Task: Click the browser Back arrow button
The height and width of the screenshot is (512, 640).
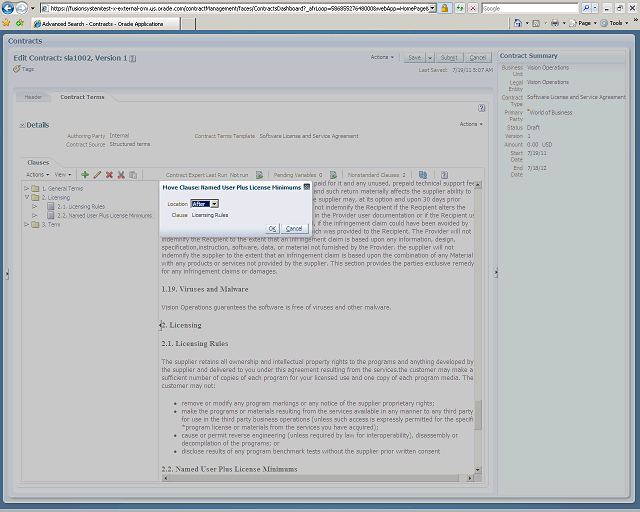Action: [7, 8]
